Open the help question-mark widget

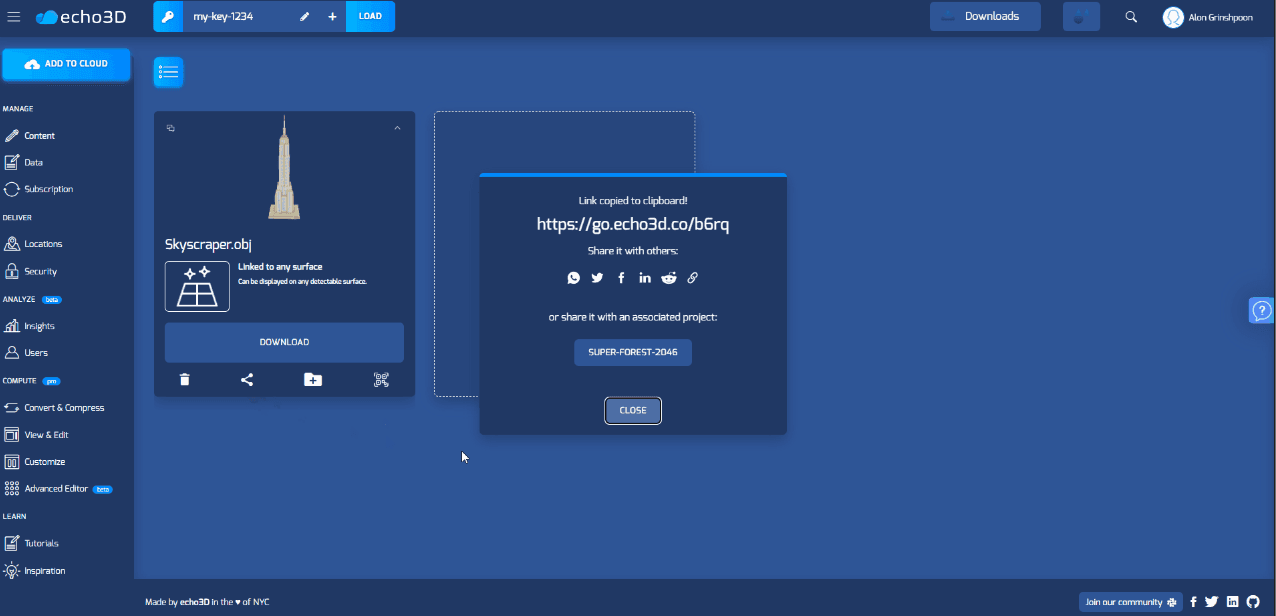(x=1262, y=311)
